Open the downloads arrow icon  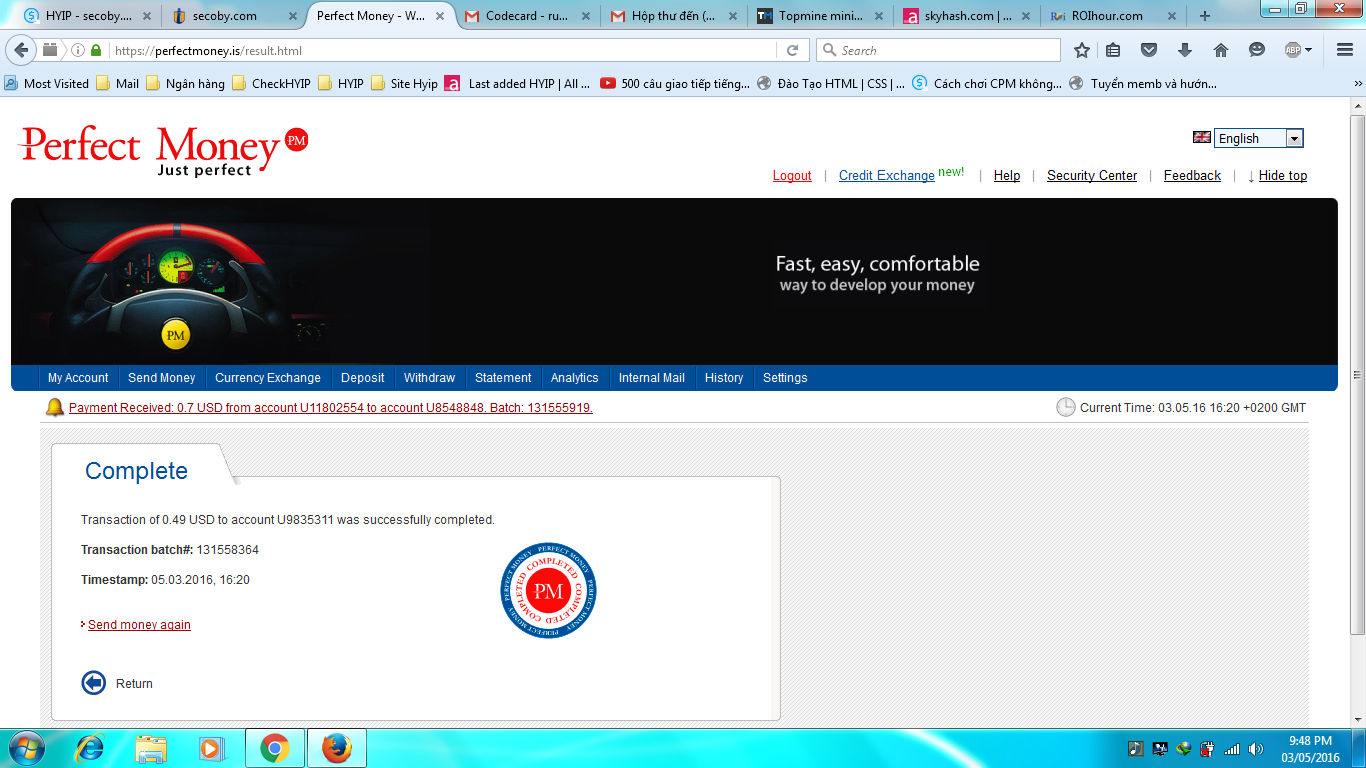click(1185, 50)
